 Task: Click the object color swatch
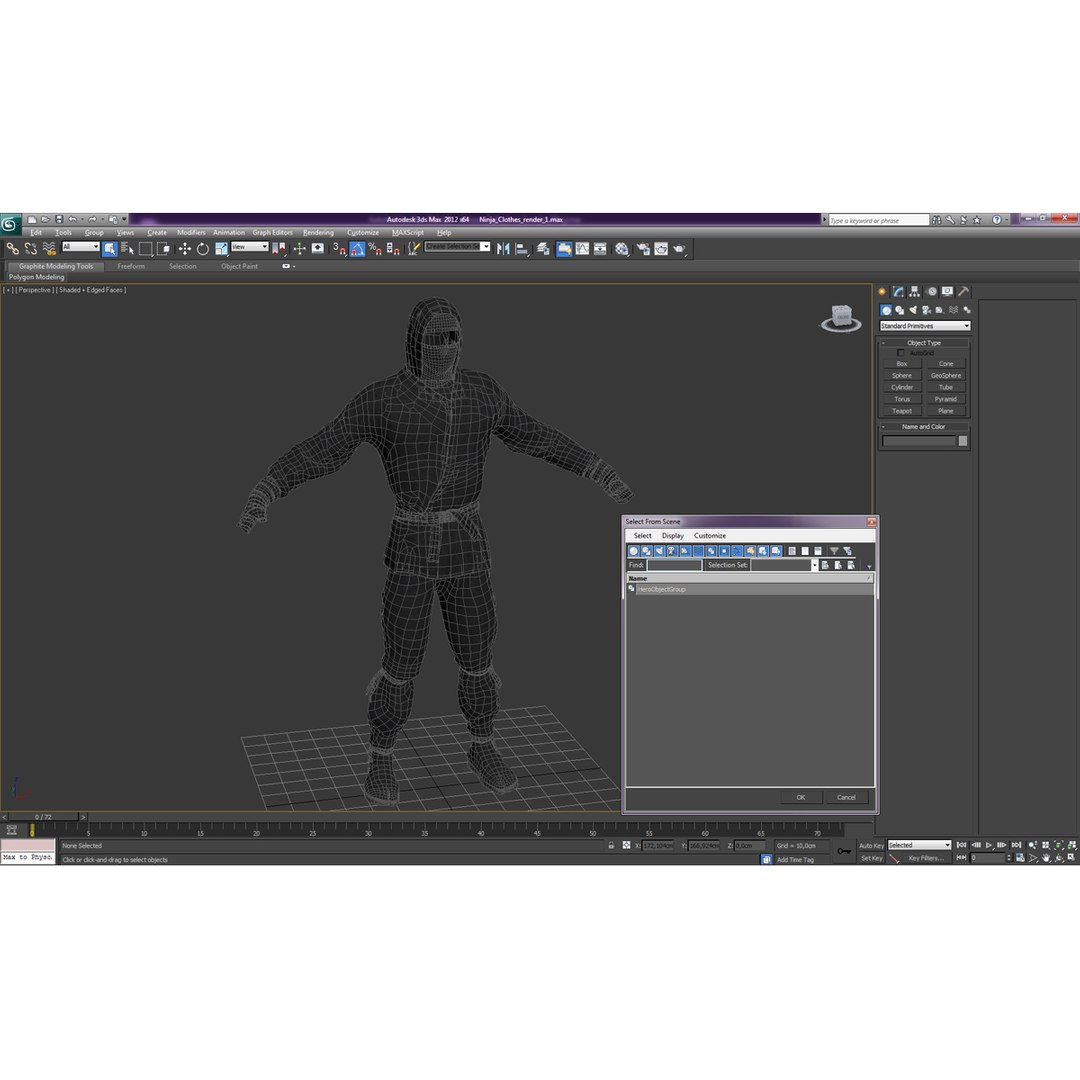[x=963, y=441]
